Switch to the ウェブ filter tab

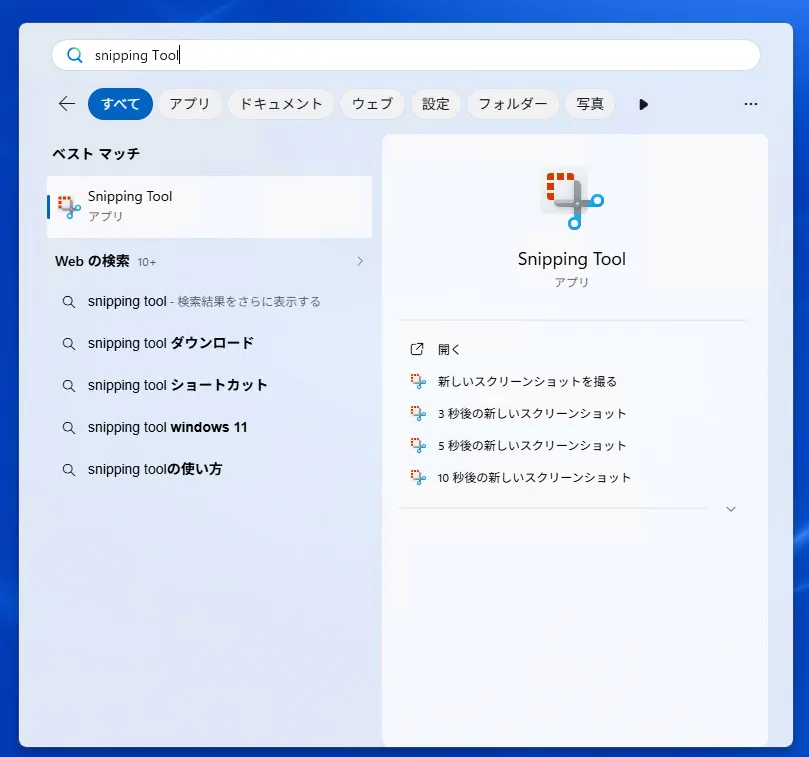click(372, 104)
